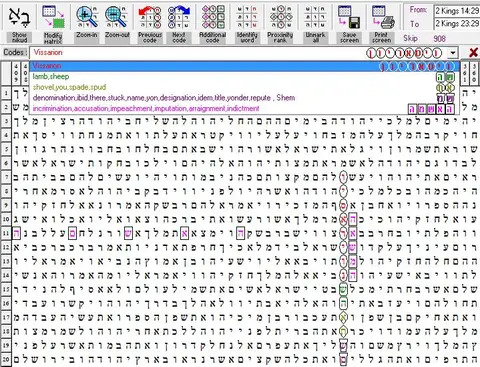480x367 pixels.
Task: Click green boxed letter in row 16
Action: [x=343, y=303]
